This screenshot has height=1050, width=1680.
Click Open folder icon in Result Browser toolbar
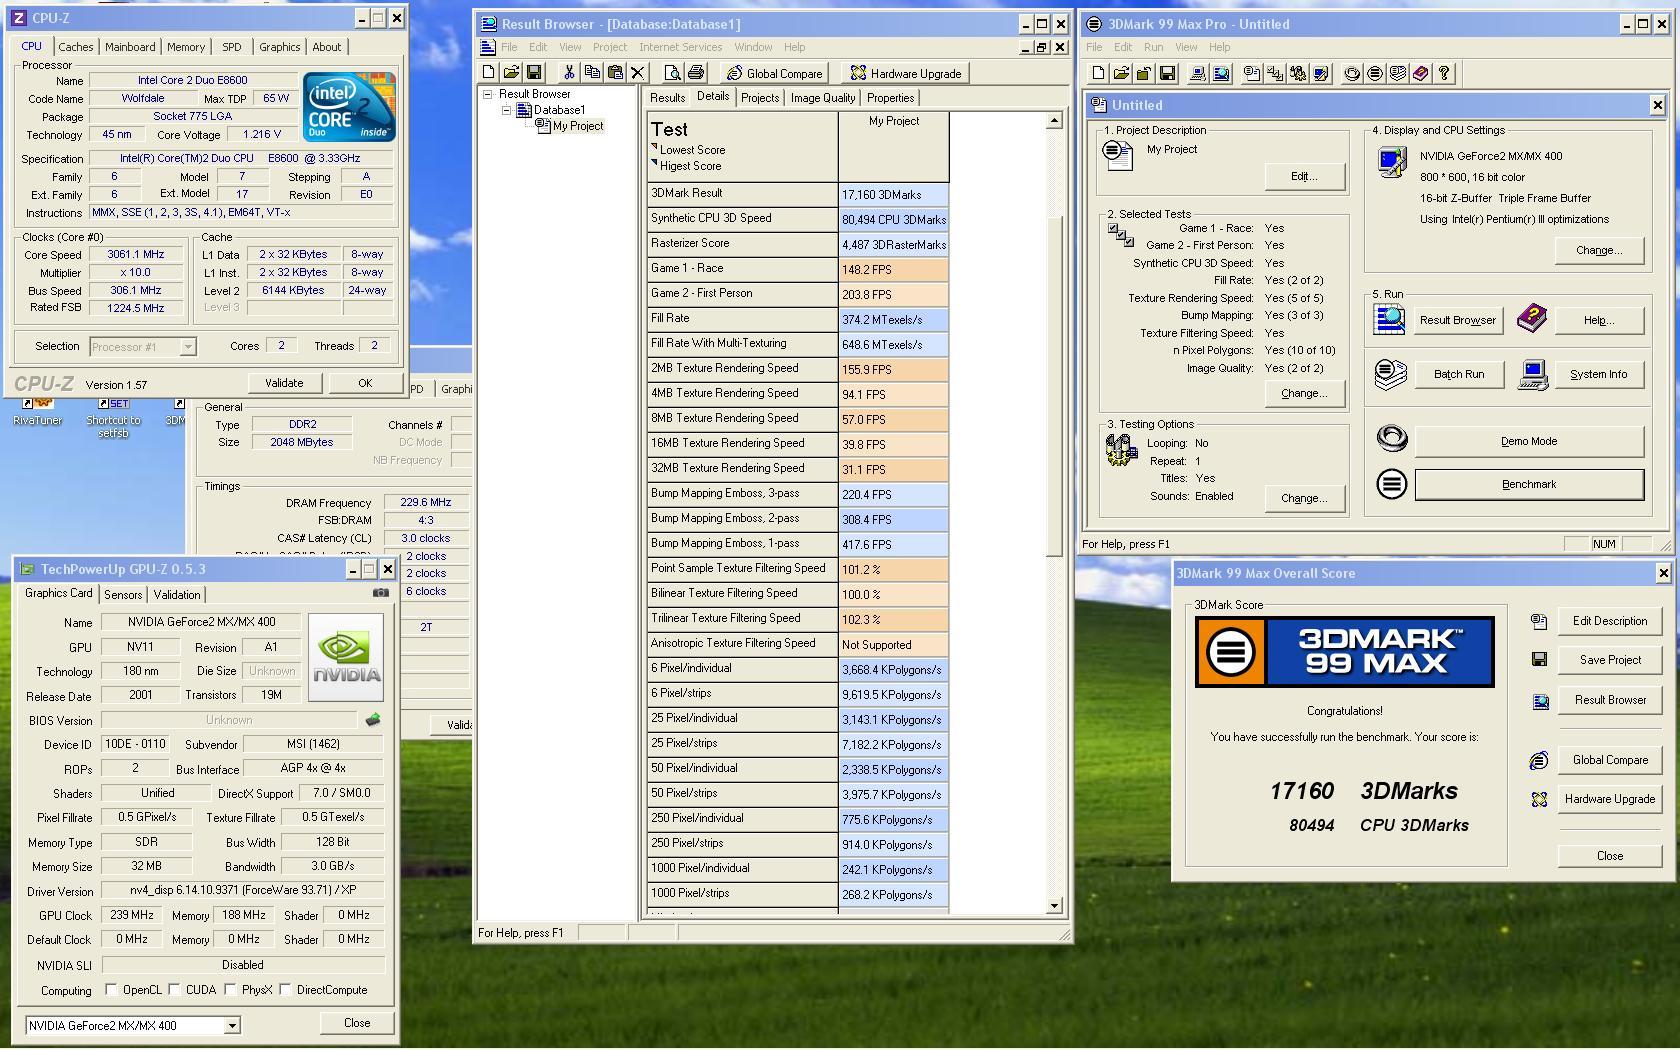(x=511, y=72)
